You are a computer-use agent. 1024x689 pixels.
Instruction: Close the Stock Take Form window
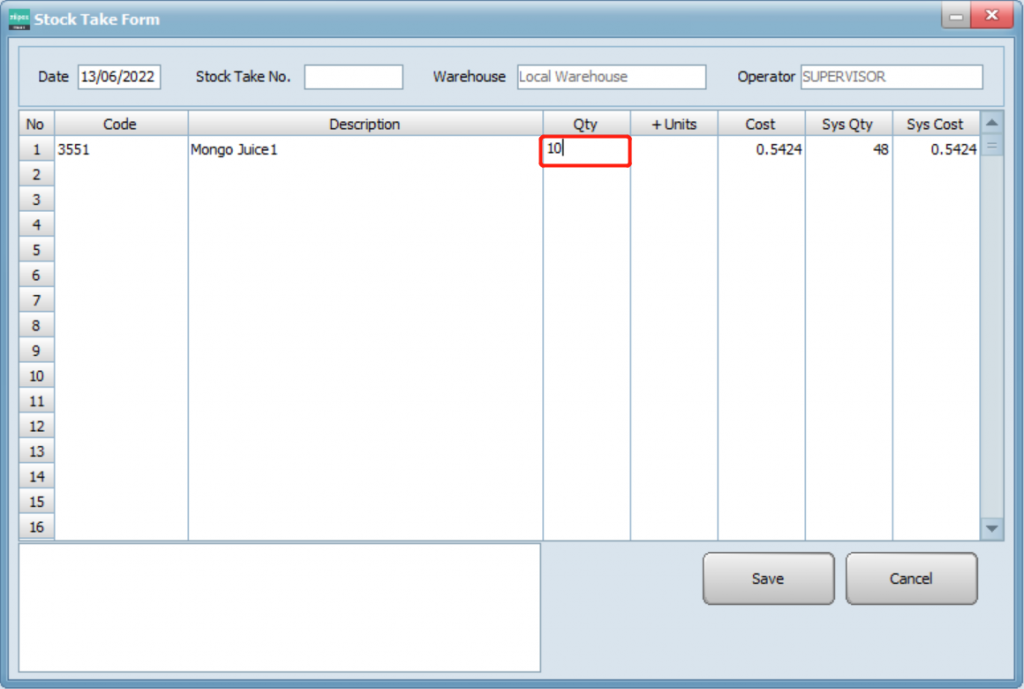(991, 17)
